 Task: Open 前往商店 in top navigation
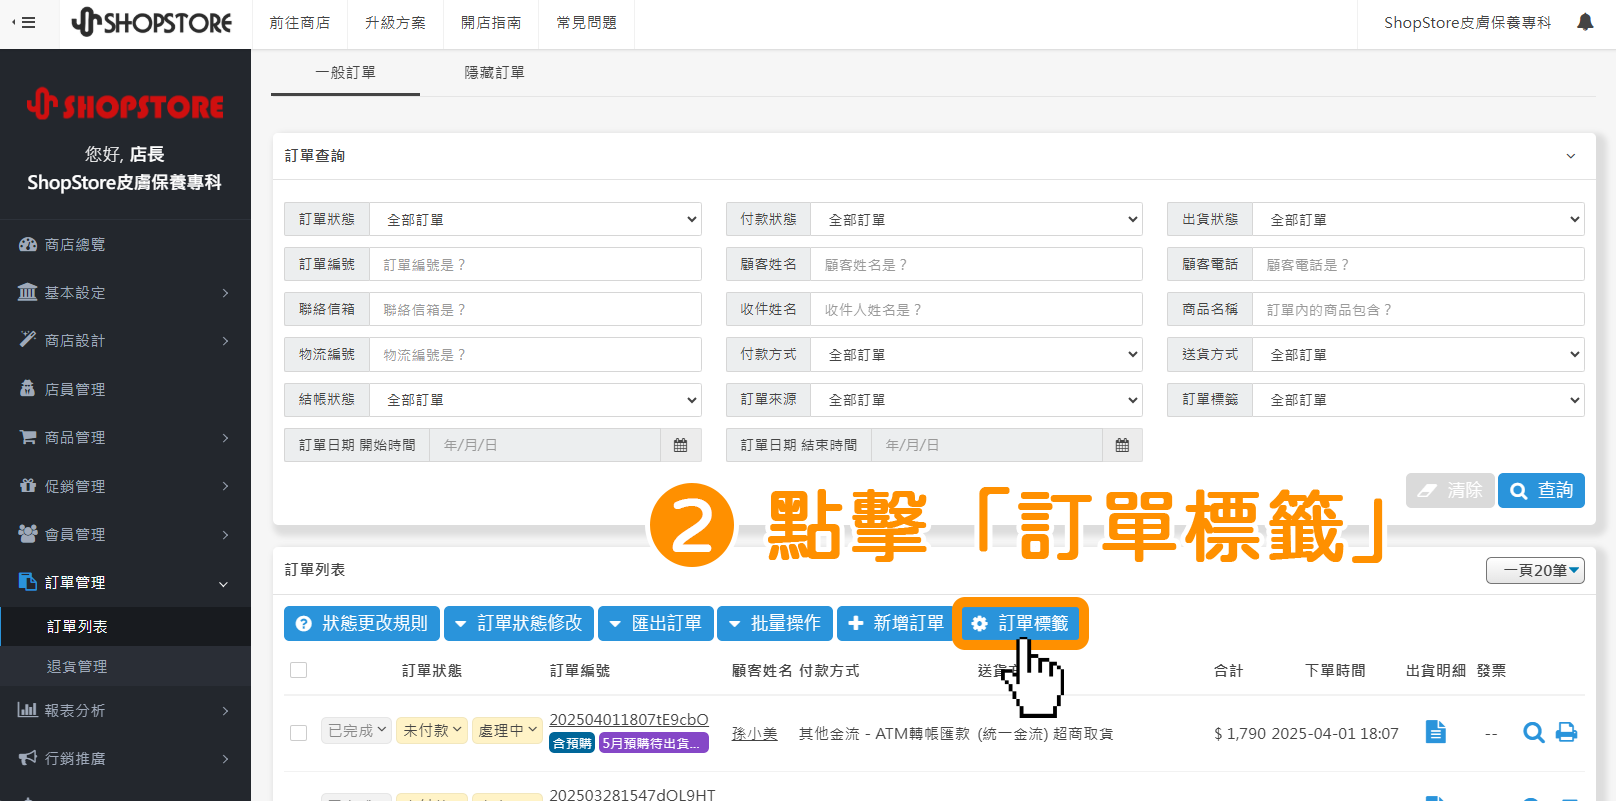click(299, 23)
